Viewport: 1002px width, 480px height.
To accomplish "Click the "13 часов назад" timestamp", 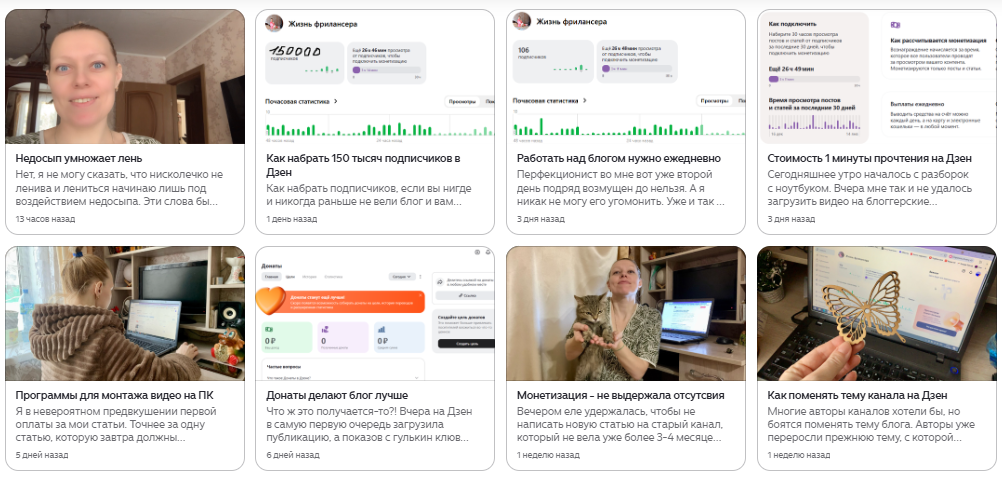I will click(x=45, y=219).
